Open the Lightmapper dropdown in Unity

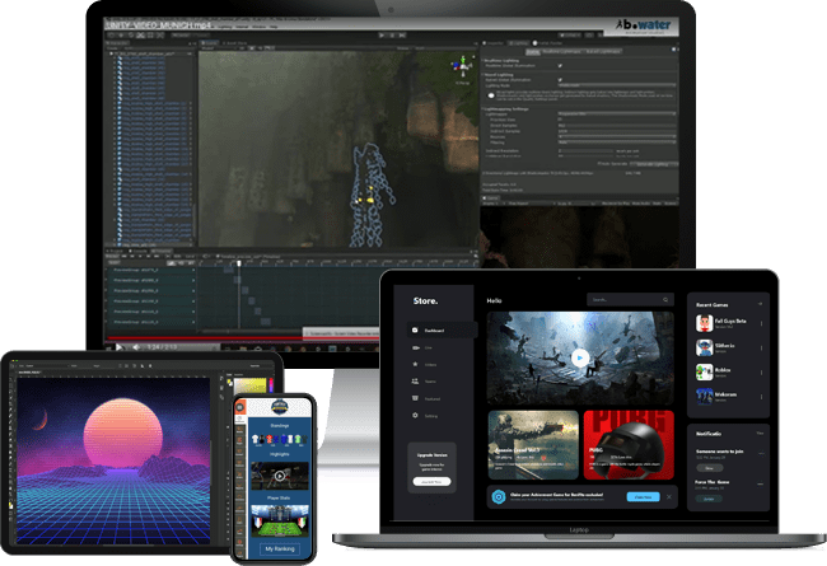point(617,114)
